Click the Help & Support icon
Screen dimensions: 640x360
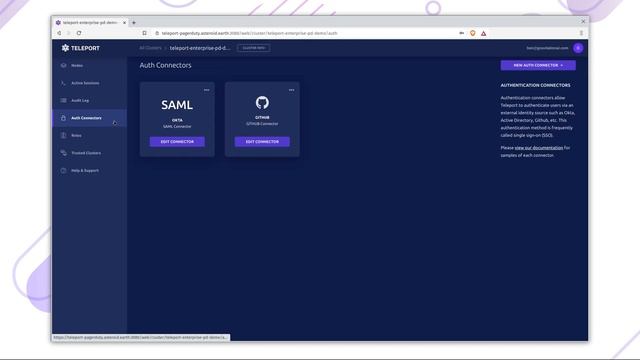pos(63,171)
